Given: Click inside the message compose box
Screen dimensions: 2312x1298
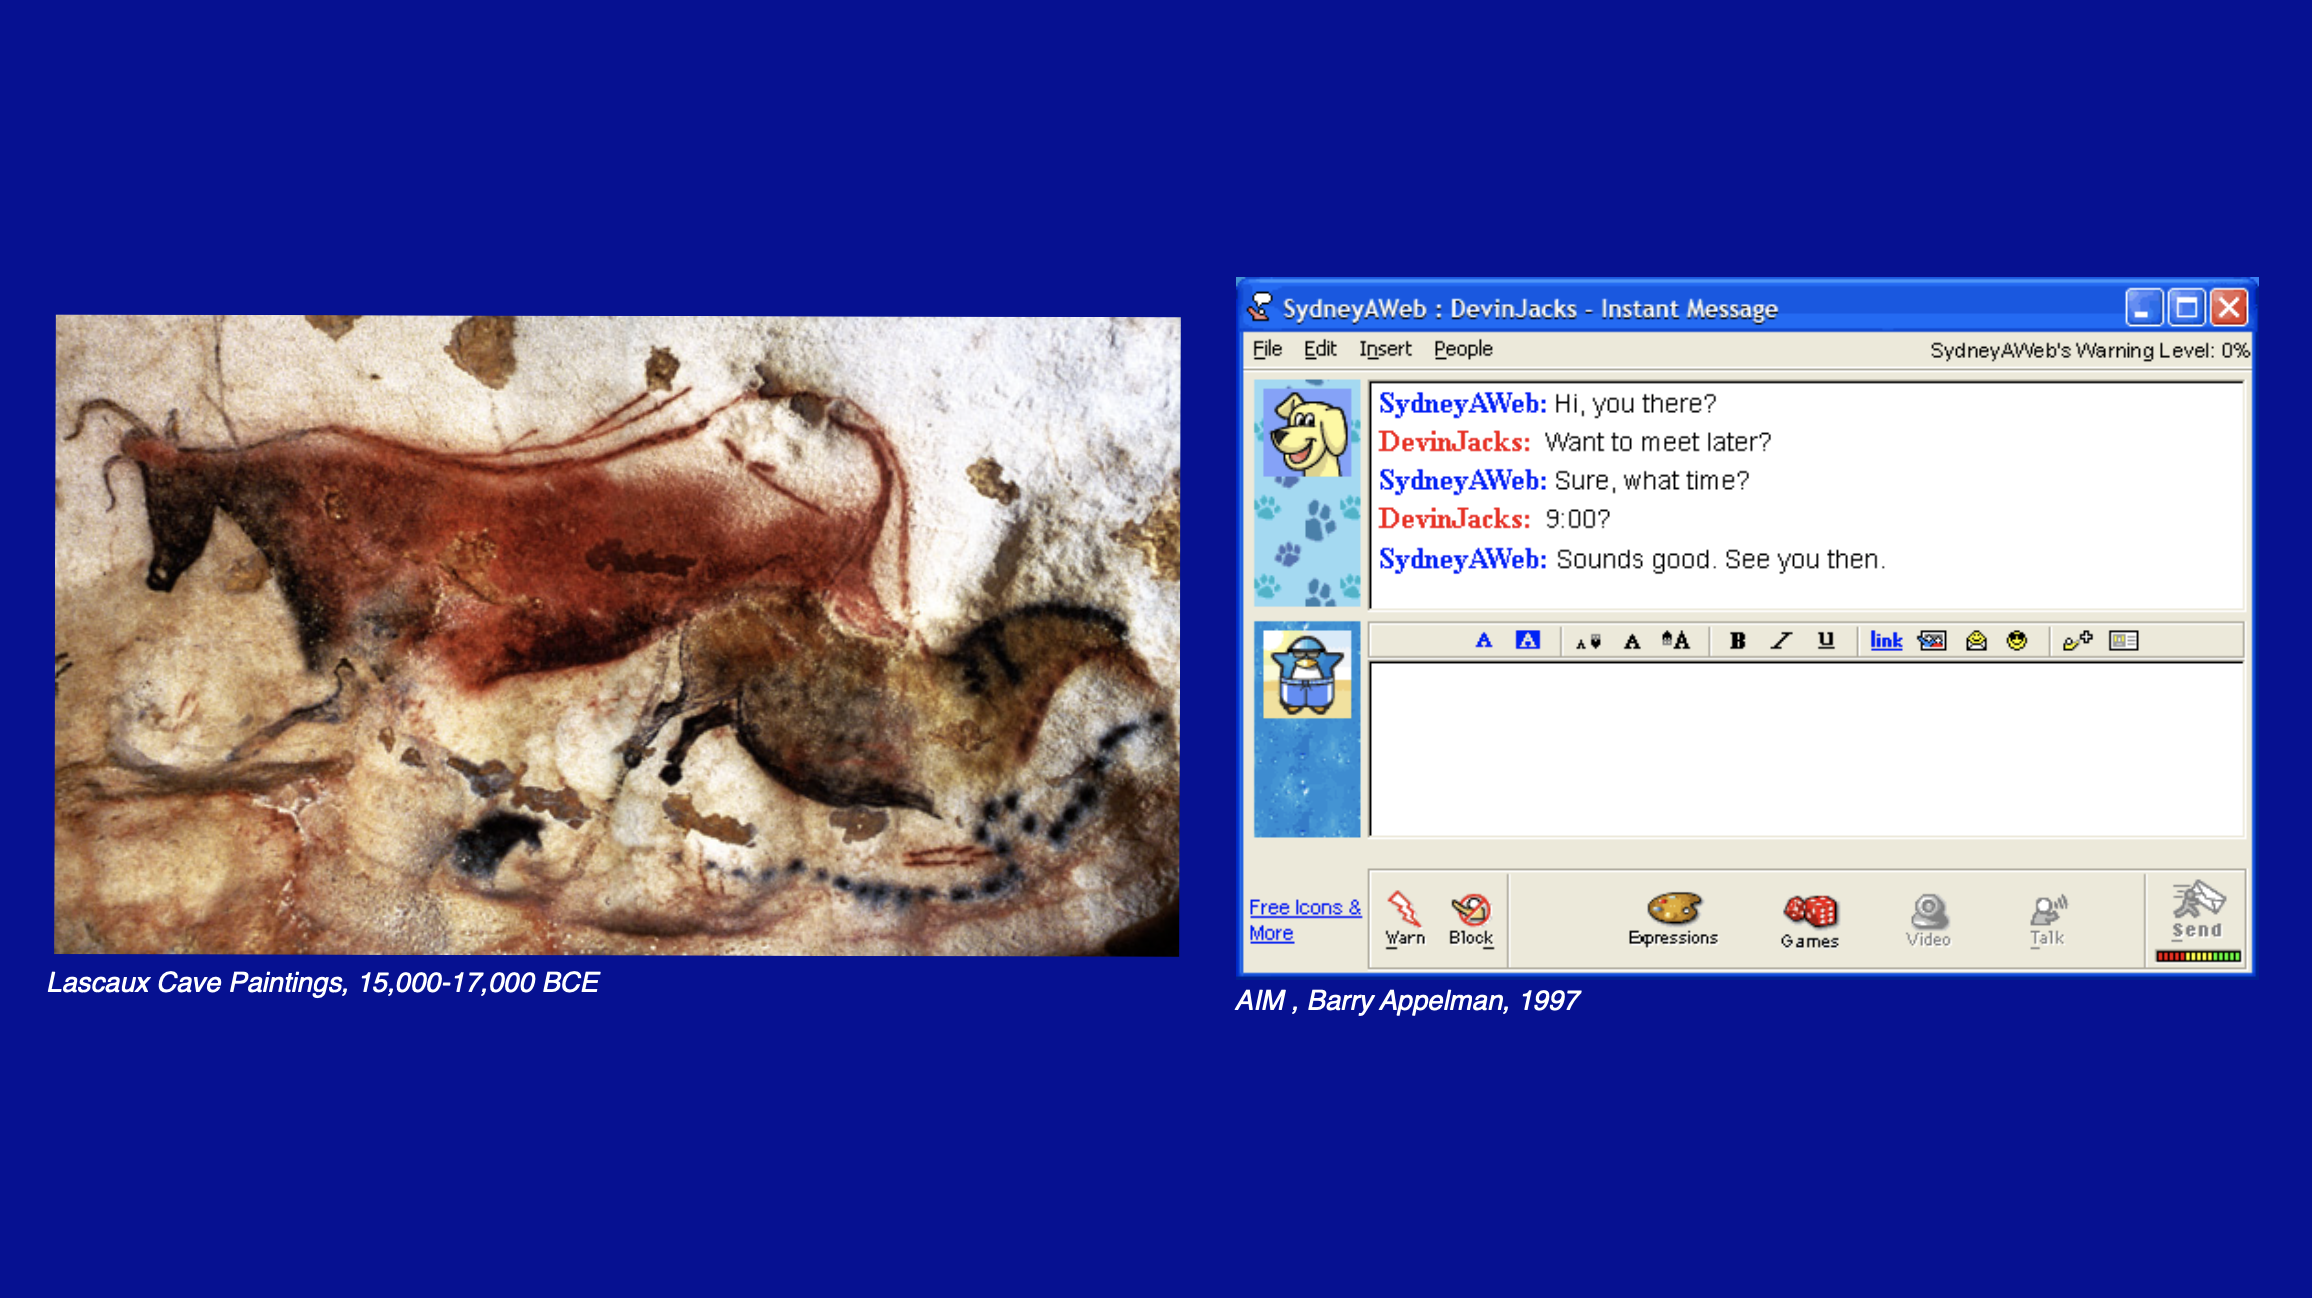Looking at the screenshot, I should (x=1805, y=748).
